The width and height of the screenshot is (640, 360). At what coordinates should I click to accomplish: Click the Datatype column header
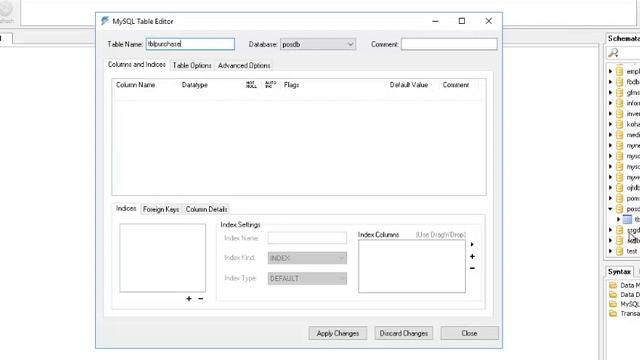195,85
